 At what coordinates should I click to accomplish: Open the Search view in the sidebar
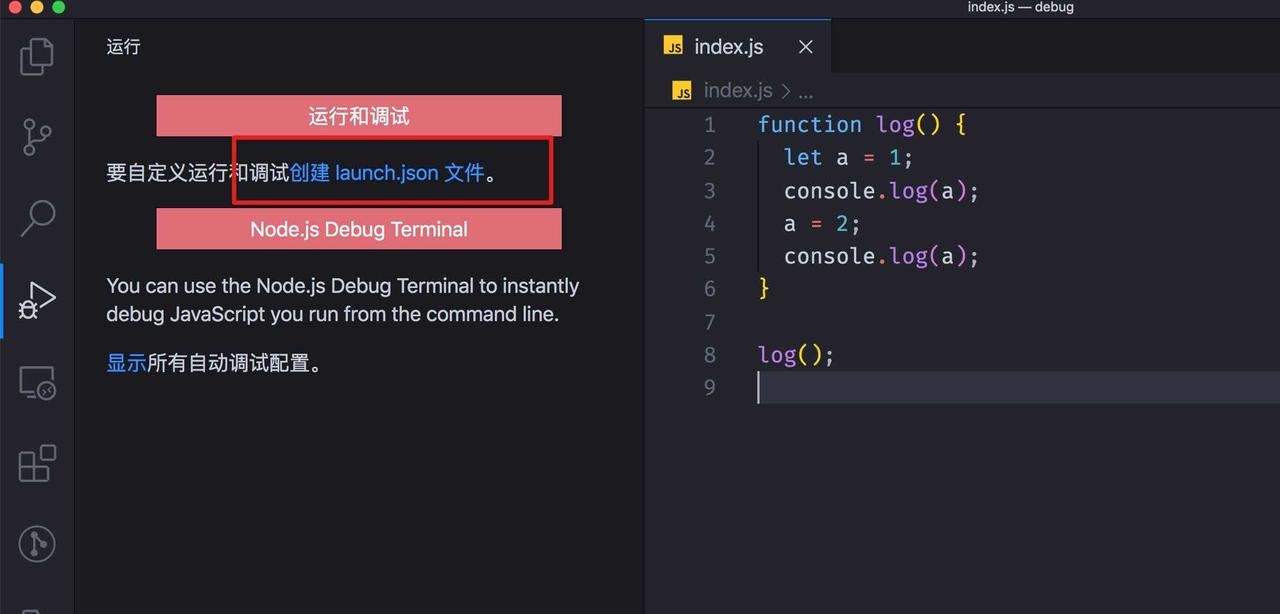(x=37, y=218)
